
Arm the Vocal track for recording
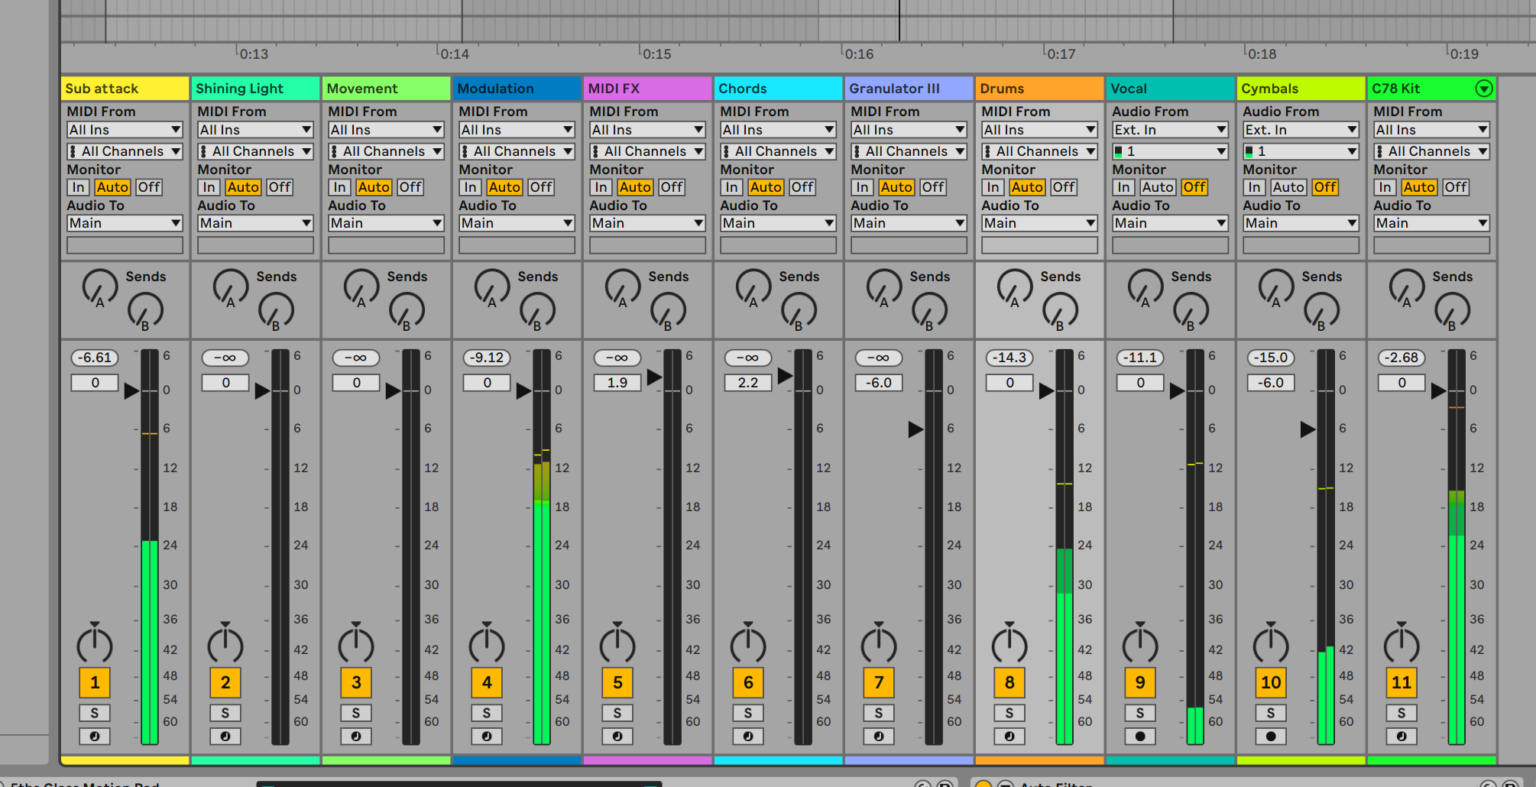(1140, 736)
